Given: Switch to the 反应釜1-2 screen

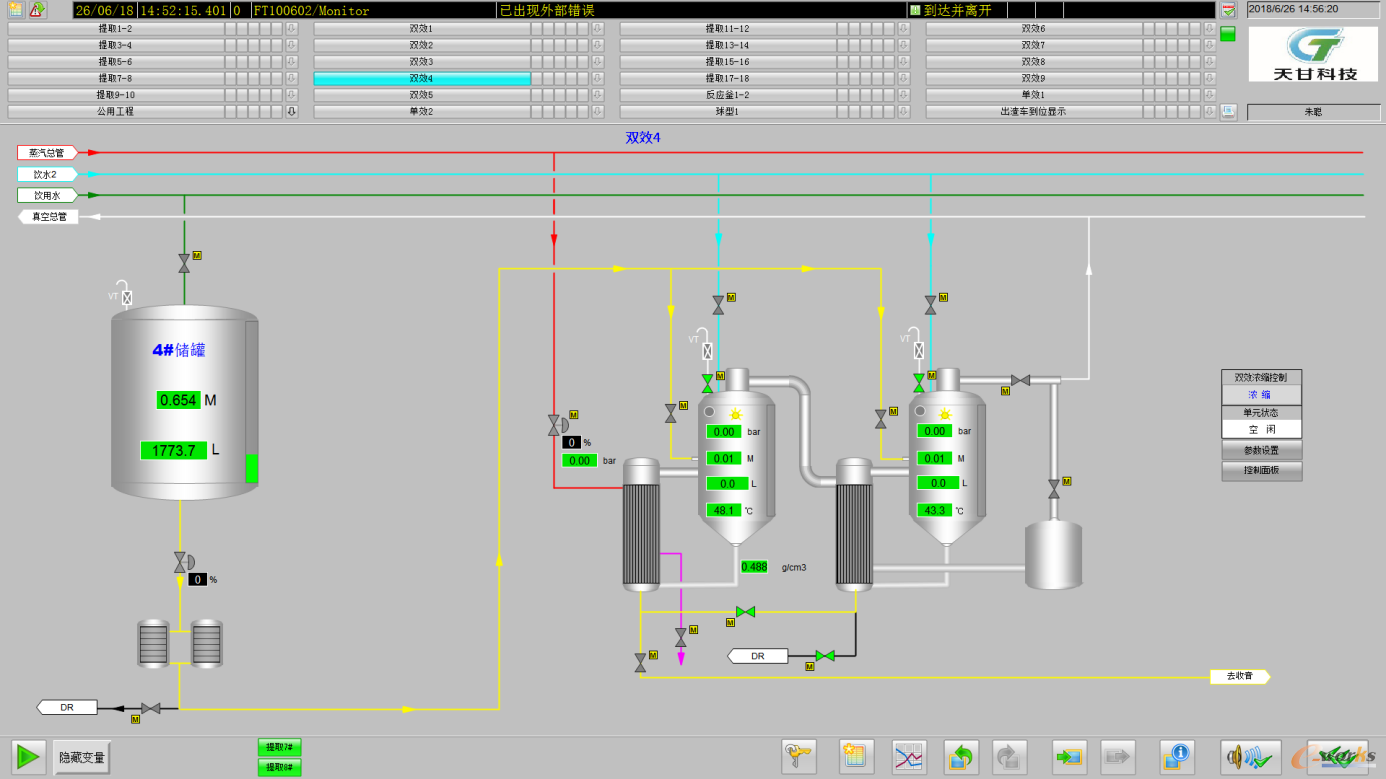Looking at the screenshot, I should click(727, 95).
